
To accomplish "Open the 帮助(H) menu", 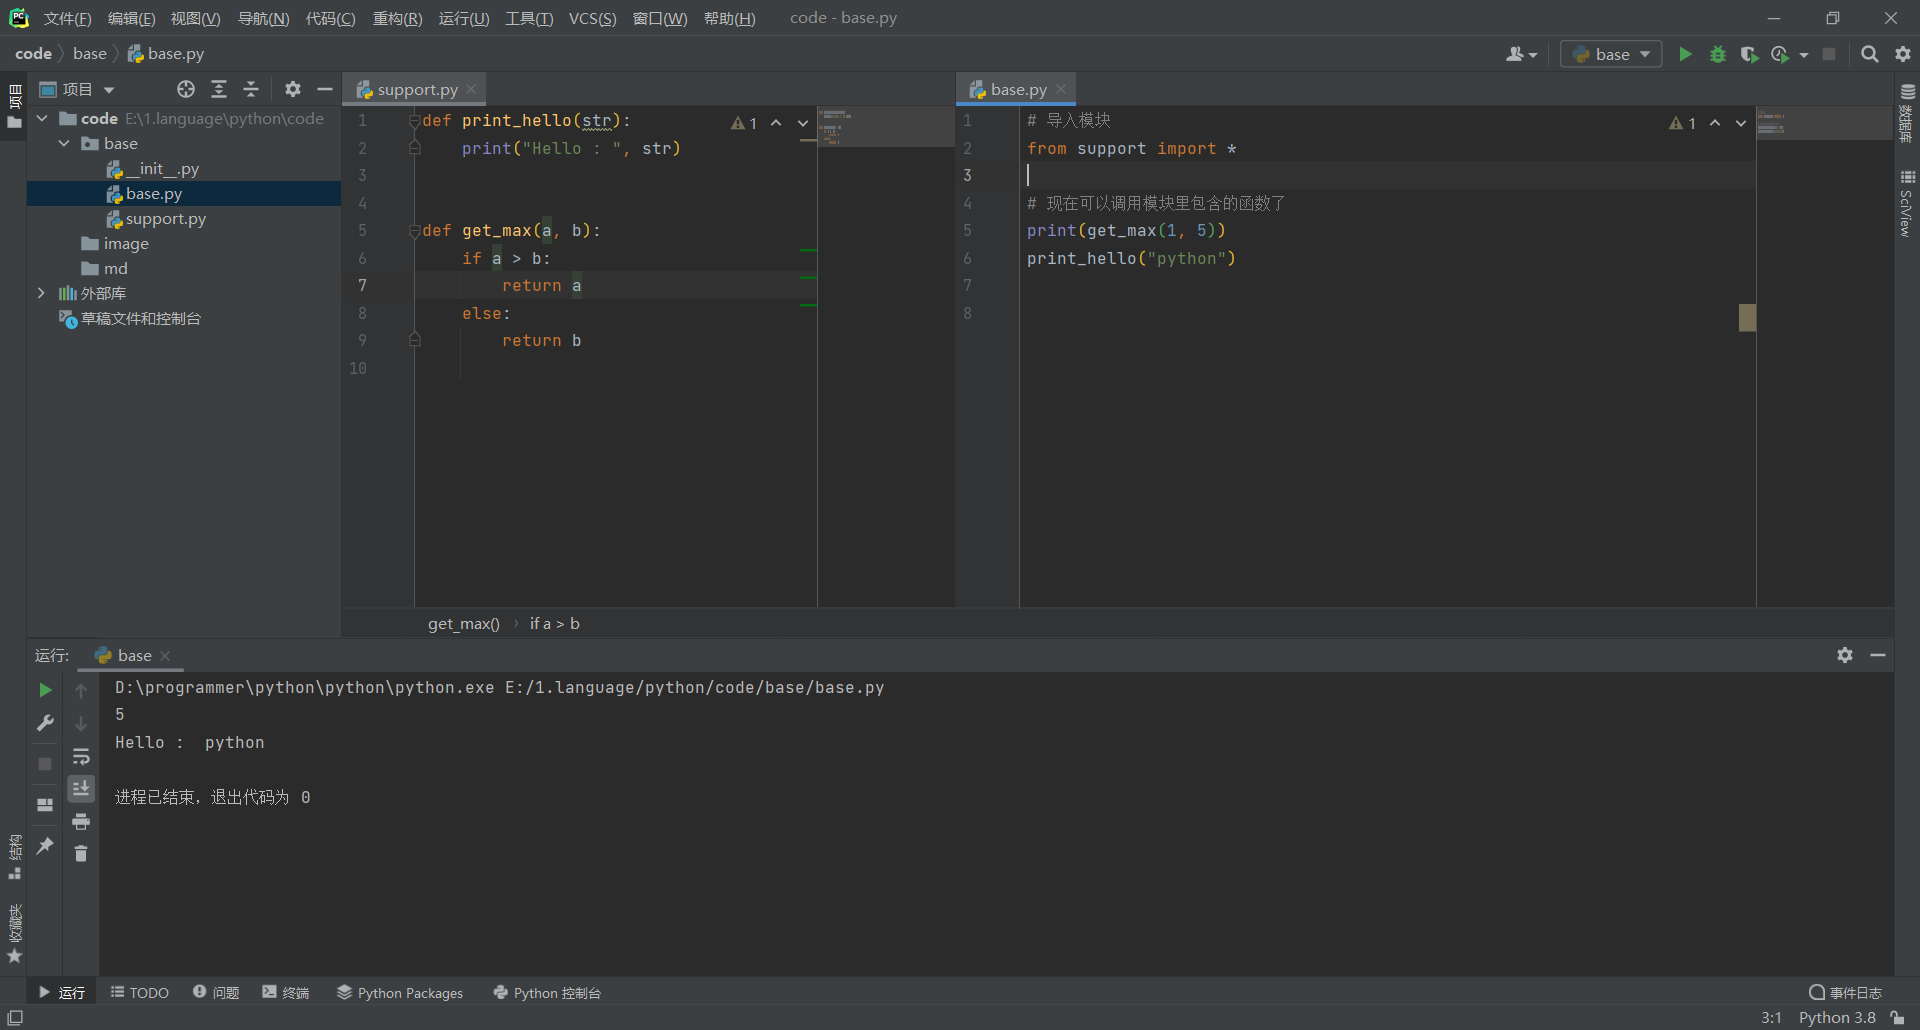I will click(x=730, y=18).
